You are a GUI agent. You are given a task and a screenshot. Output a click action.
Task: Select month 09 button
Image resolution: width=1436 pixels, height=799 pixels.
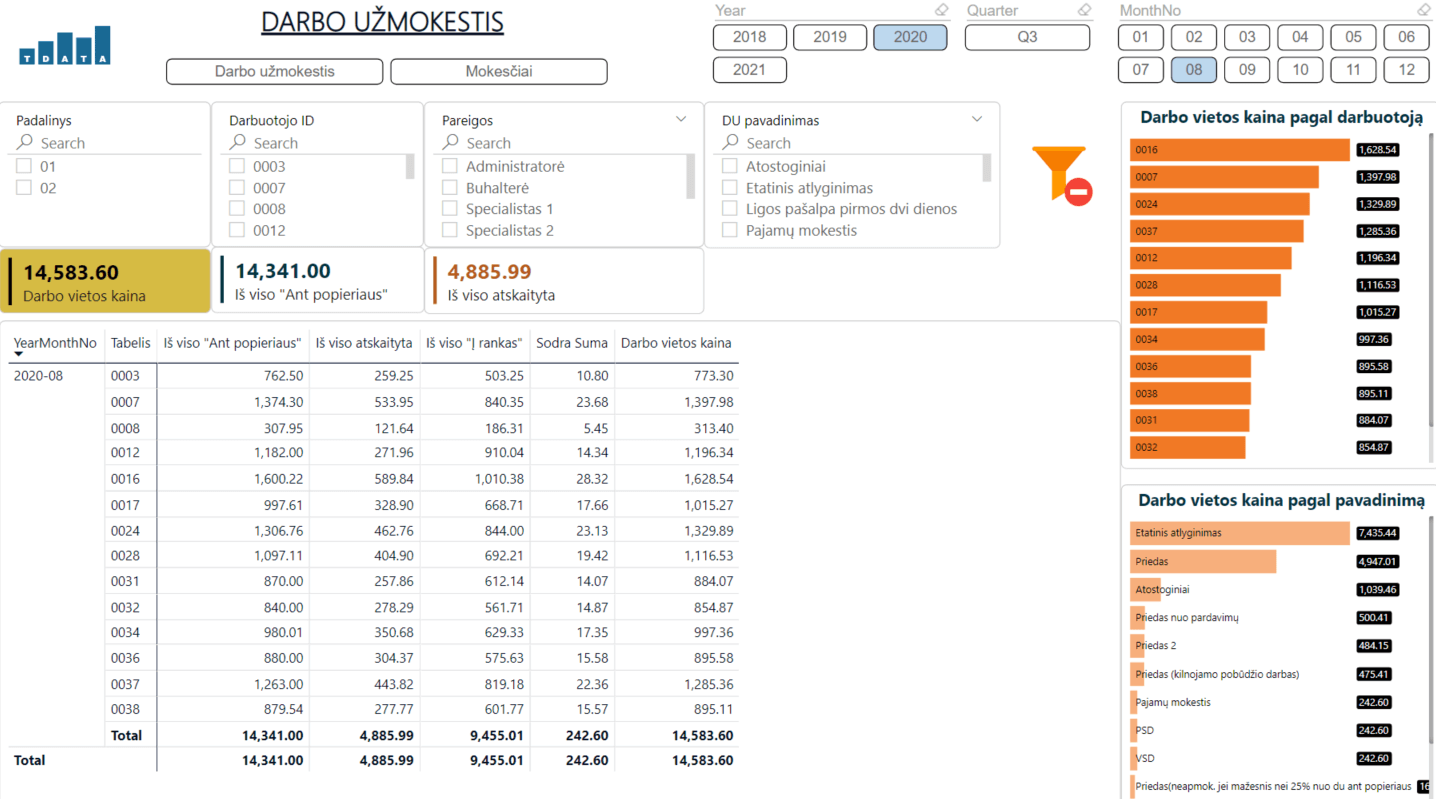pyautogui.click(x=1247, y=70)
